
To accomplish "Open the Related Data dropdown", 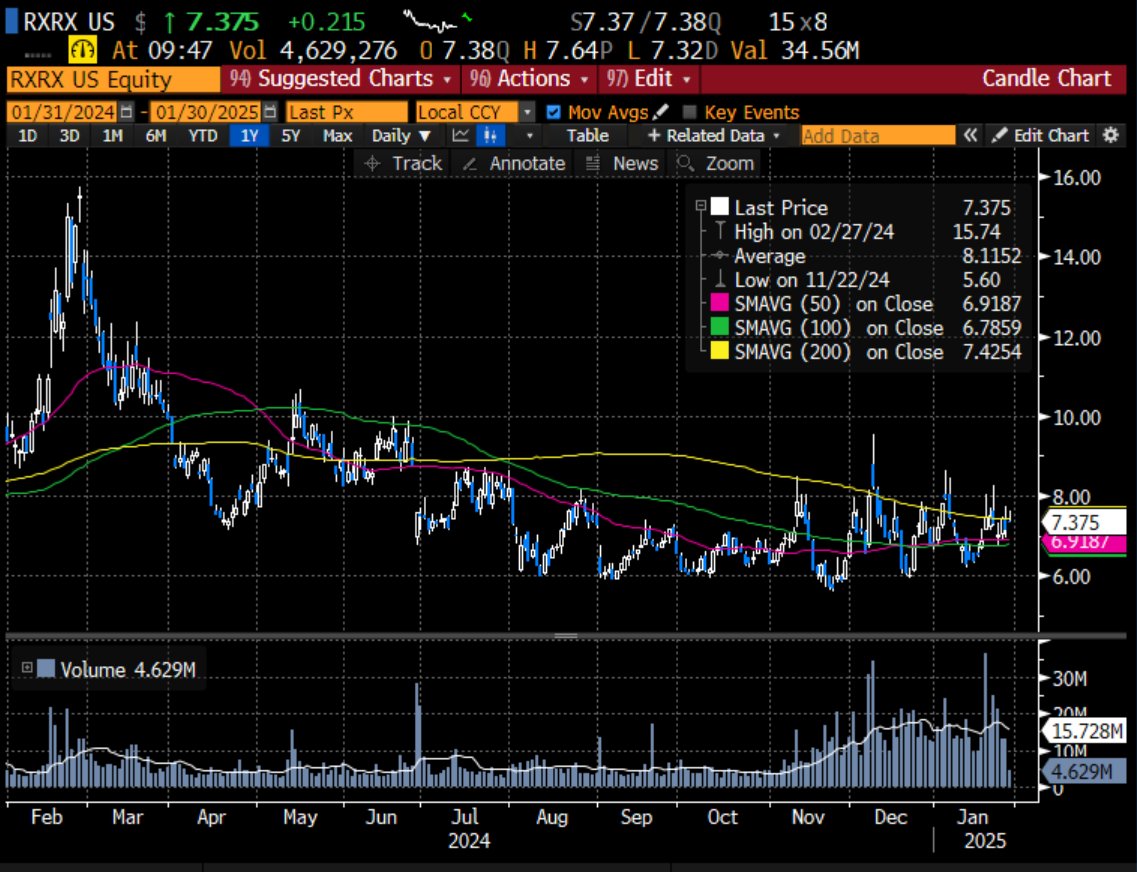I will (x=714, y=136).
